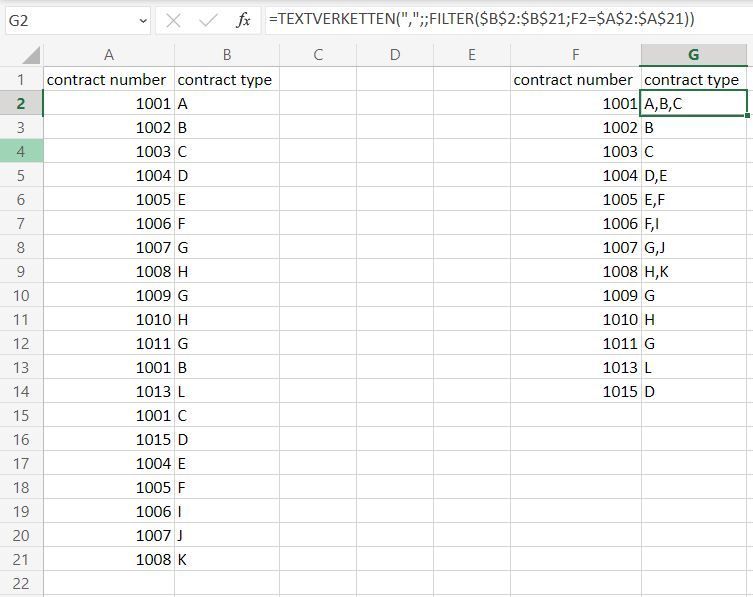
Task: Select cell F14 with value 1015
Action: click(575, 391)
